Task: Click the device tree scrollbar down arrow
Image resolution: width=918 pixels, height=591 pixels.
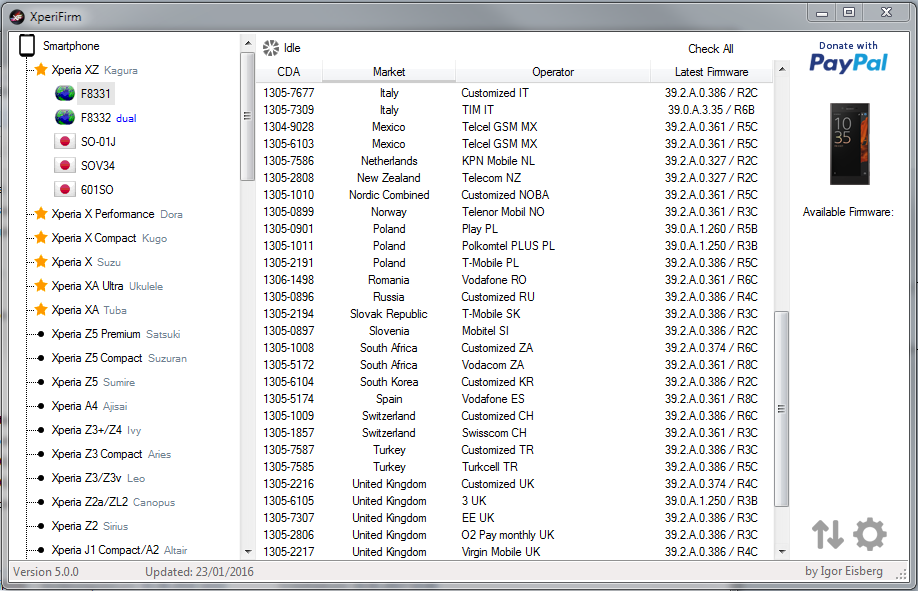Action: click(248, 552)
